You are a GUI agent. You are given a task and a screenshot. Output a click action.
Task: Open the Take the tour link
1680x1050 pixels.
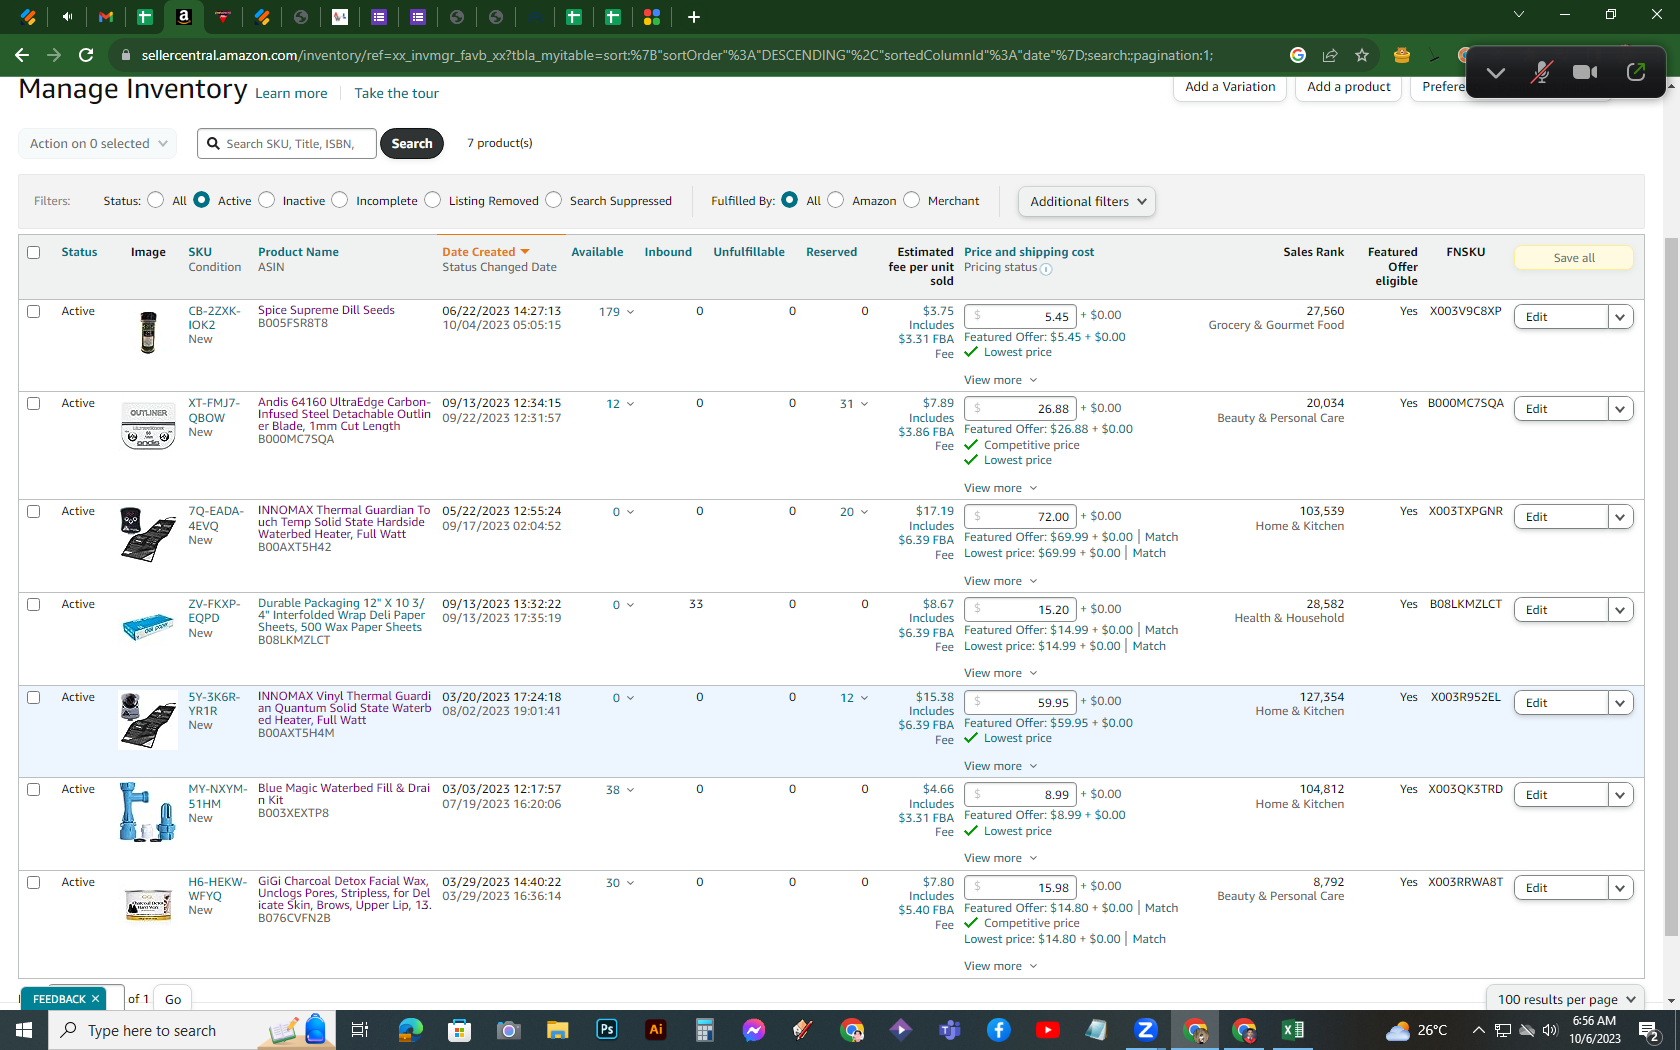tap(396, 93)
